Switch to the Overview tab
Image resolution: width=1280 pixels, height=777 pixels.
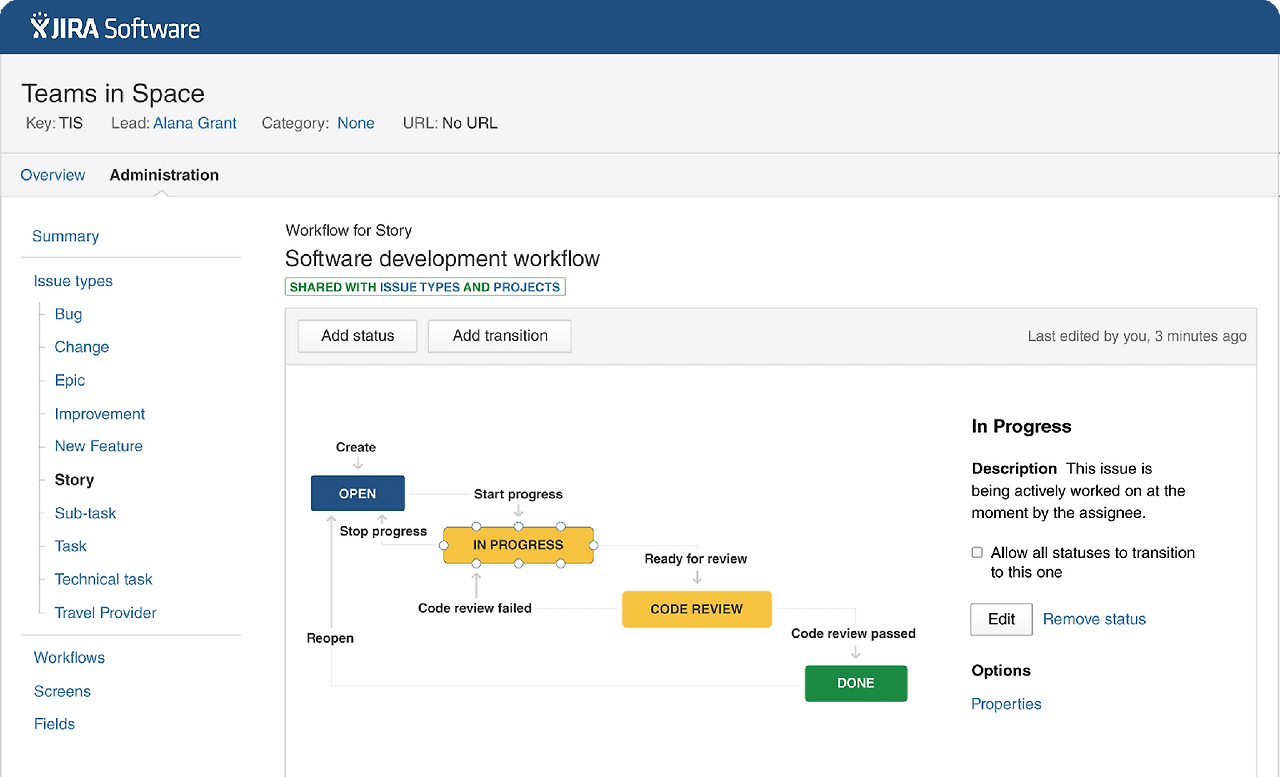pyautogui.click(x=53, y=175)
